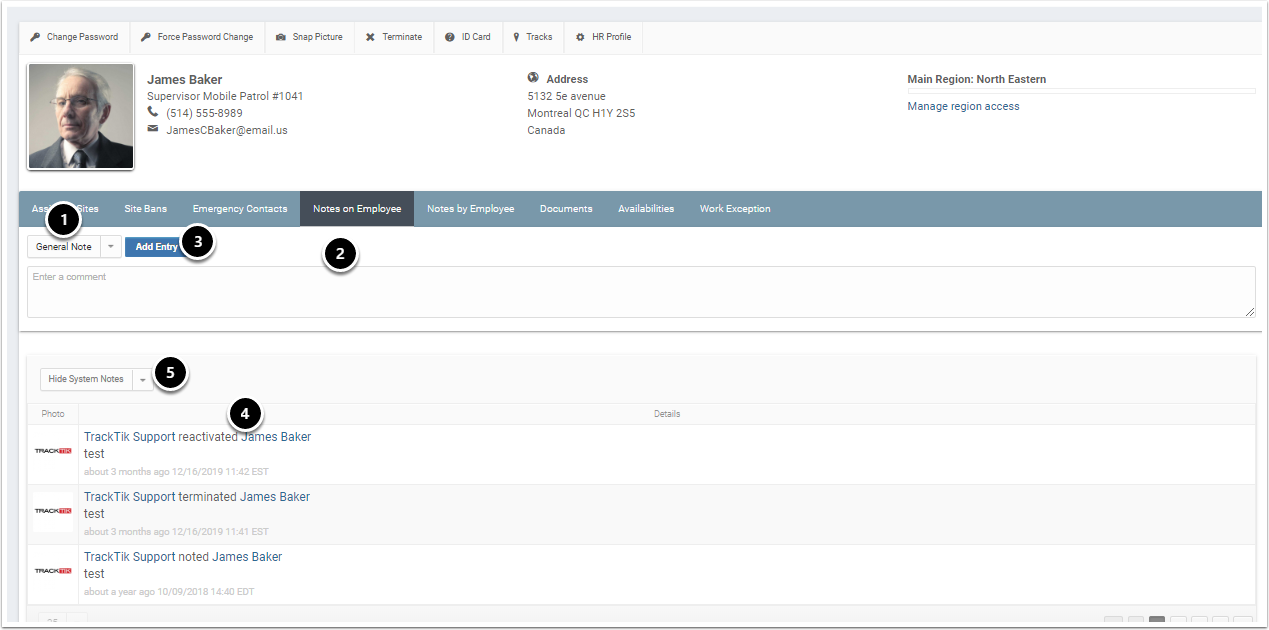Open the terminated James Baker note link
The height and width of the screenshot is (630, 1269).
pyautogui.click(x=197, y=497)
